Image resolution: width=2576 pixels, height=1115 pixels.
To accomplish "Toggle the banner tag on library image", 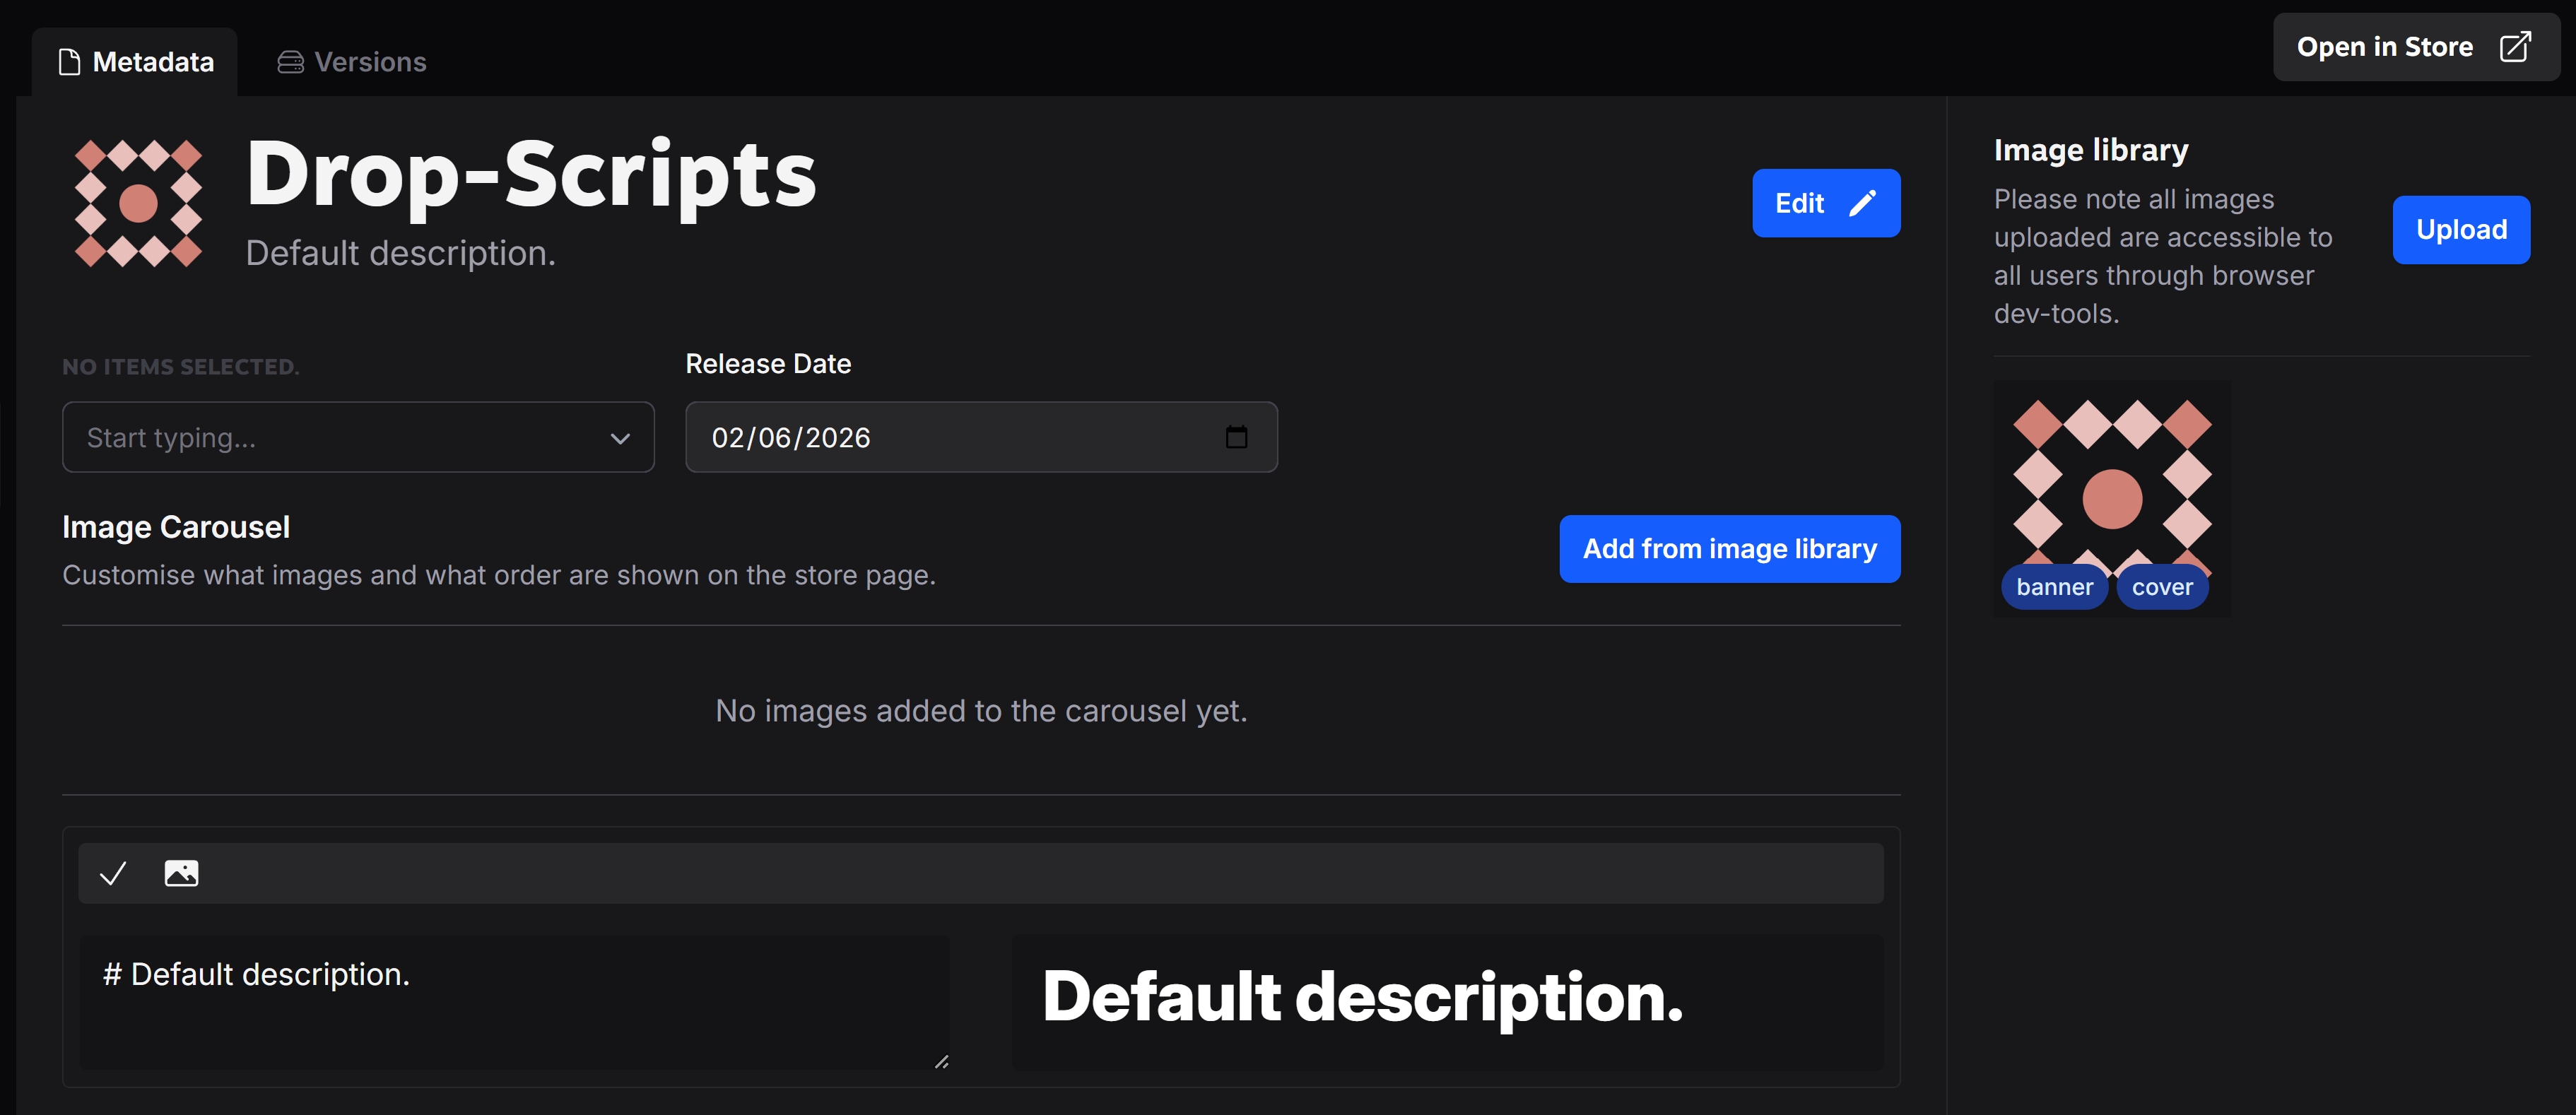I will point(2054,587).
